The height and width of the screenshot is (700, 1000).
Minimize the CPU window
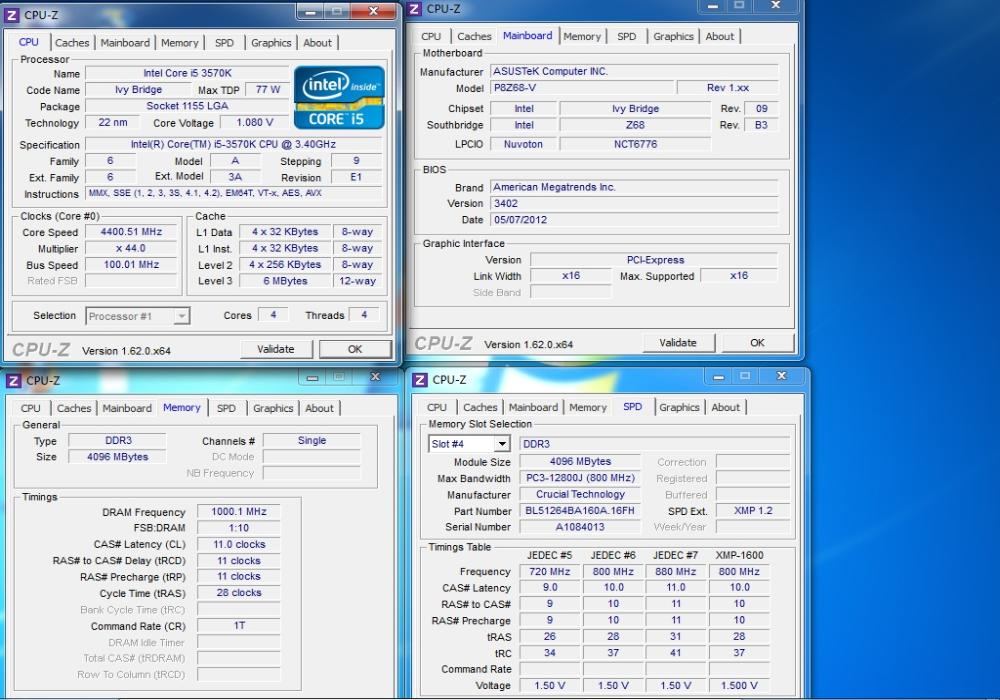pyautogui.click(x=311, y=11)
